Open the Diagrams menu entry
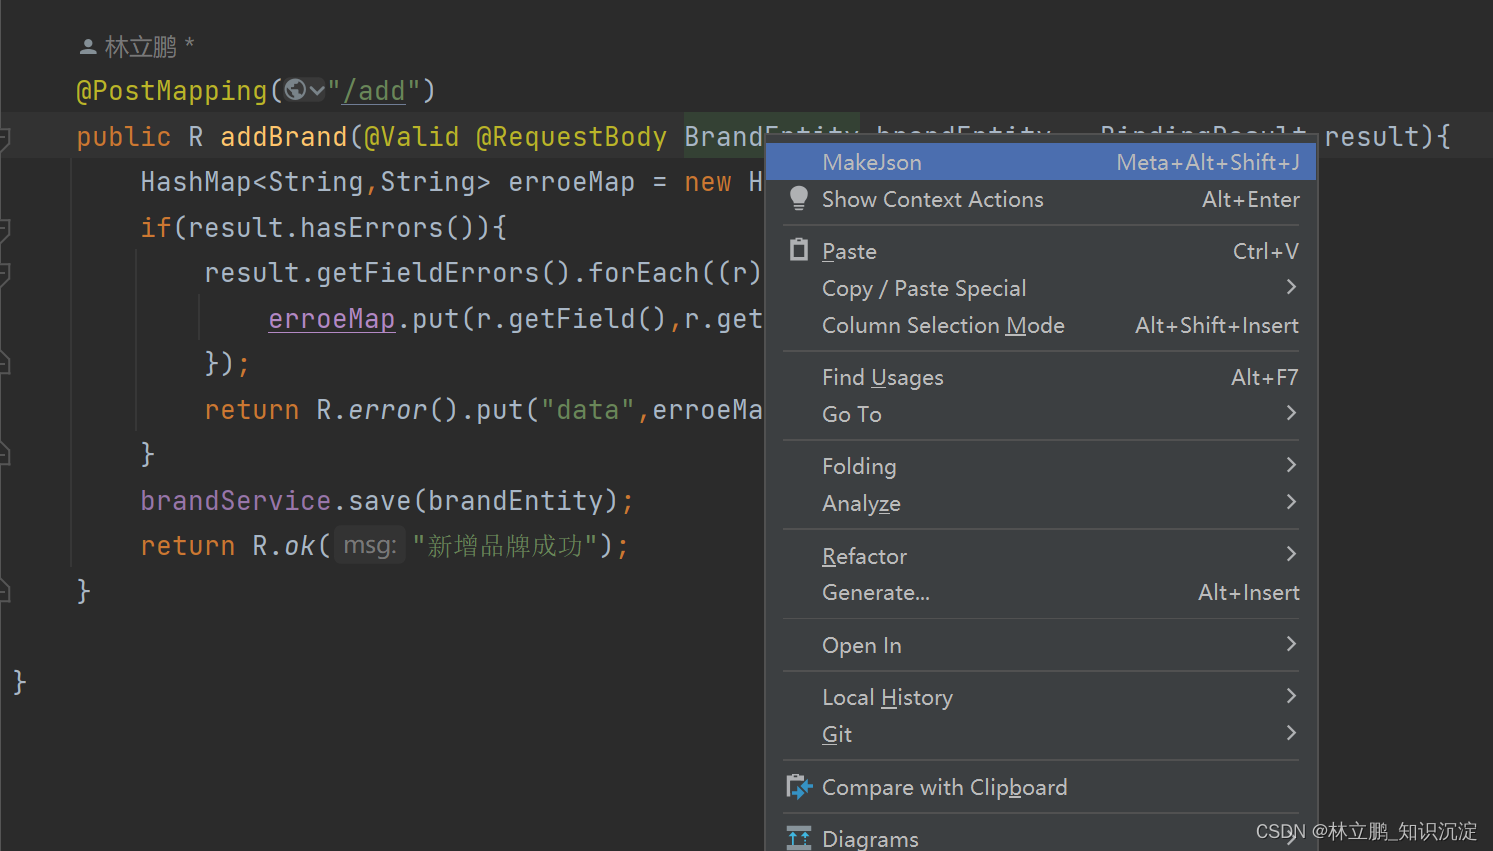 (x=1040, y=838)
